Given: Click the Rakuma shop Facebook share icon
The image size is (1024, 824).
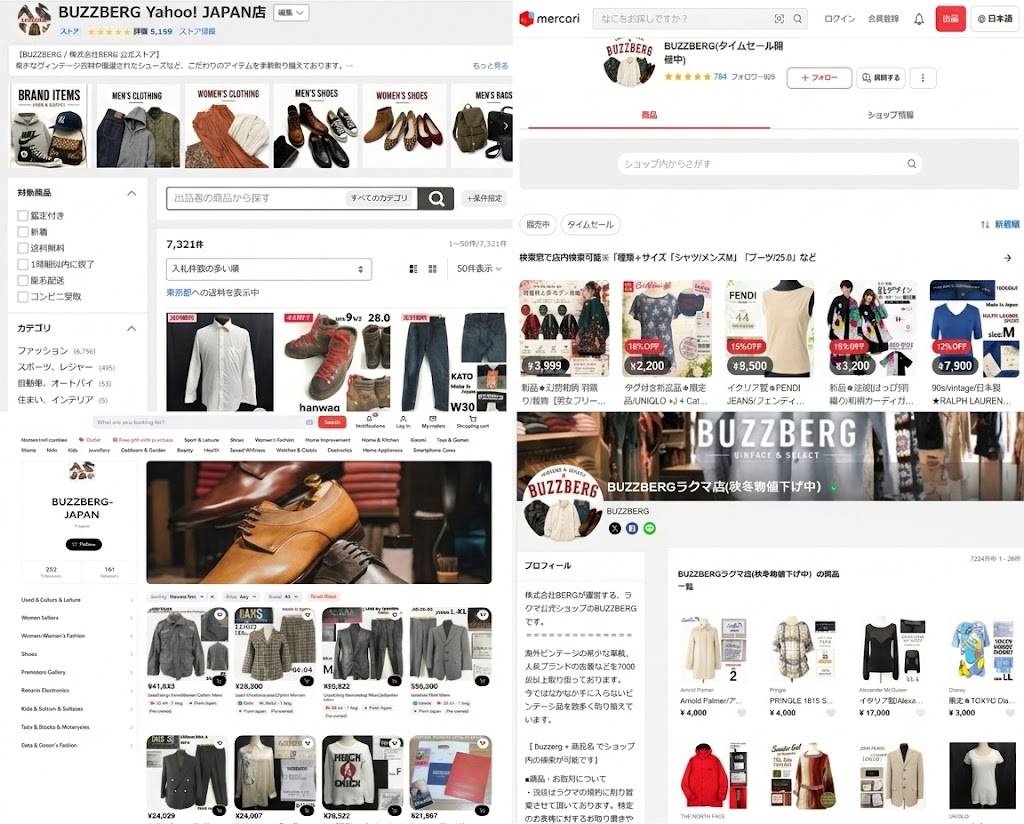Looking at the screenshot, I should (x=632, y=528).
